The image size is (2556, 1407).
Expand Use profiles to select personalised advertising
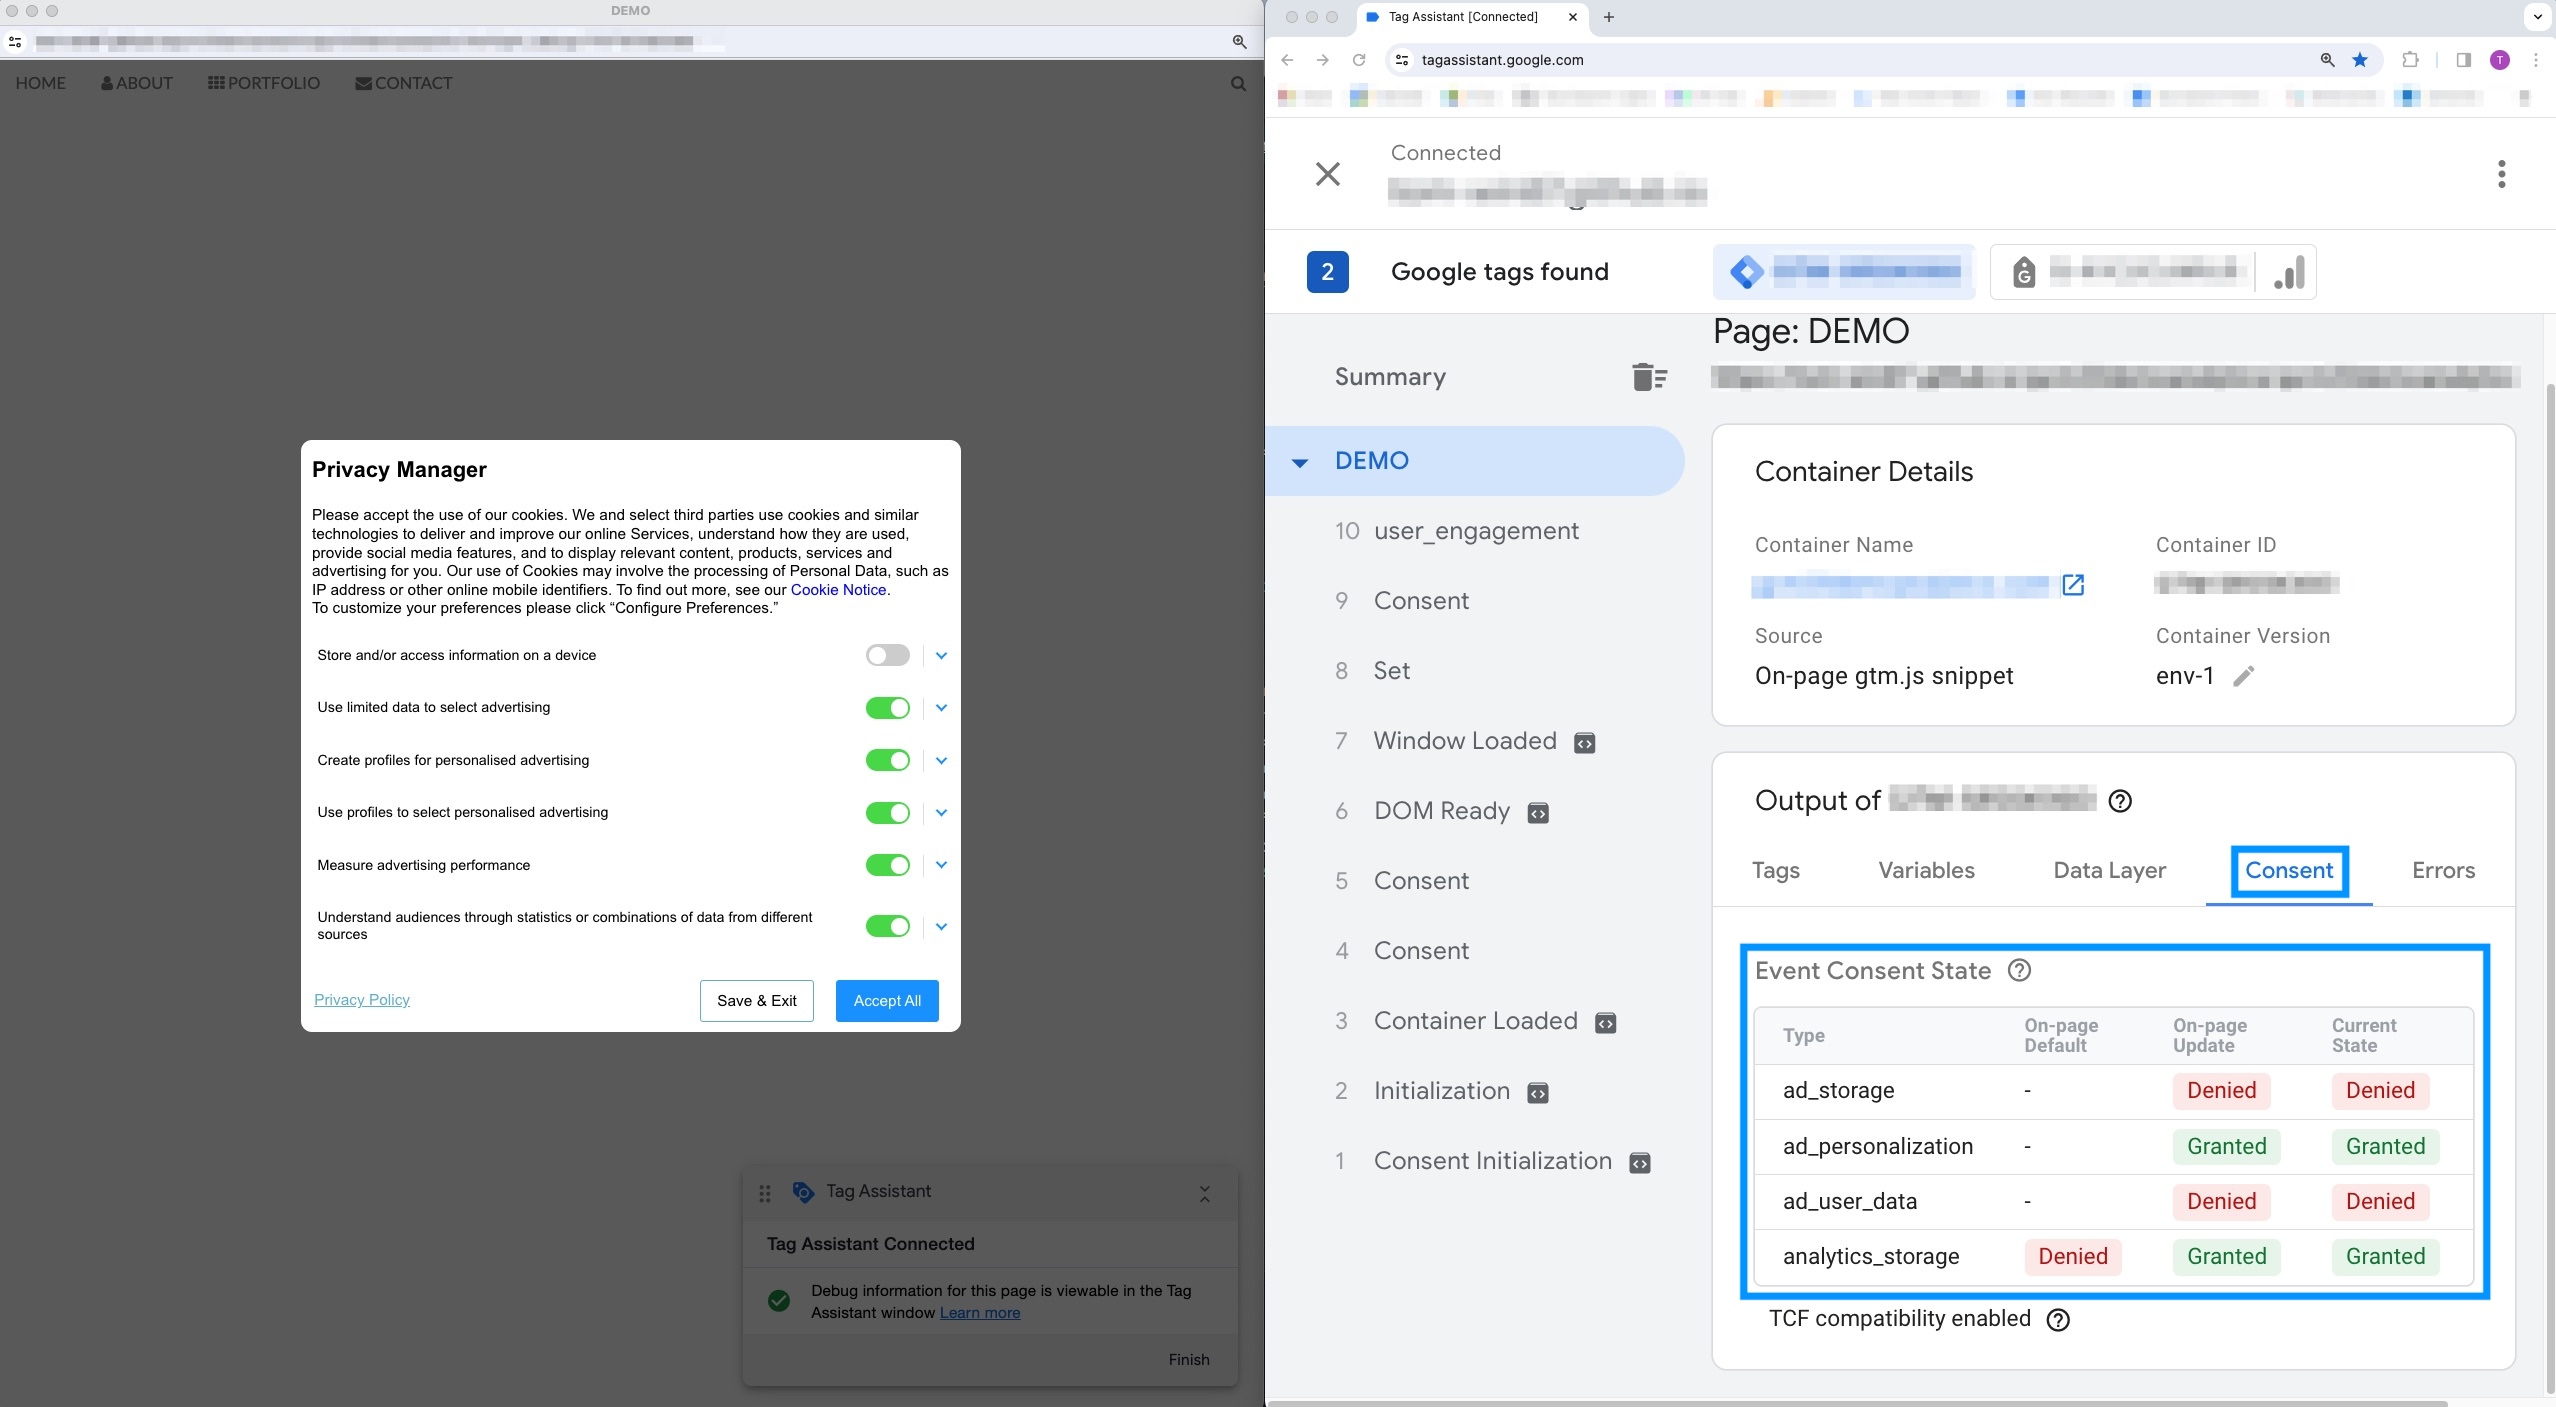click(x=941, y=813)
